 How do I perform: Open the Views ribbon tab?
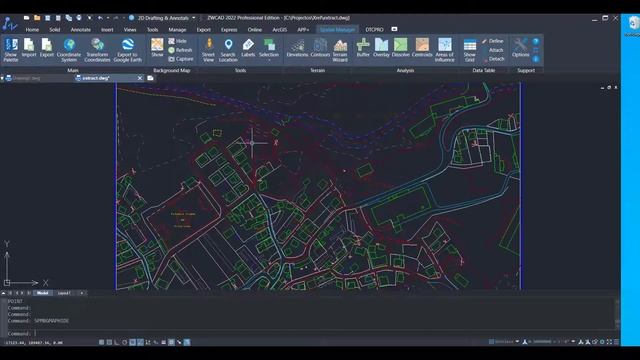click(x=130, y=30)
